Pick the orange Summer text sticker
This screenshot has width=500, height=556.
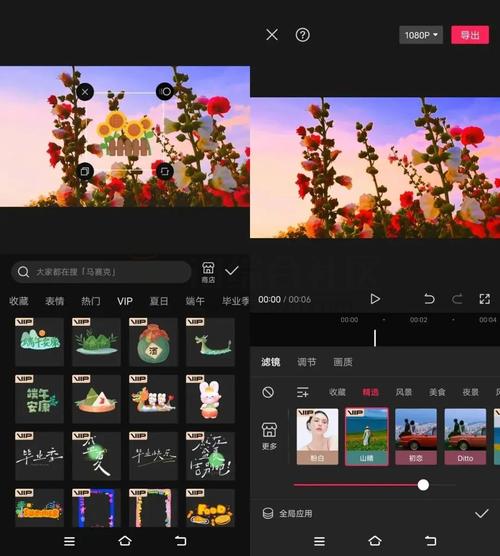pos(39,508)
